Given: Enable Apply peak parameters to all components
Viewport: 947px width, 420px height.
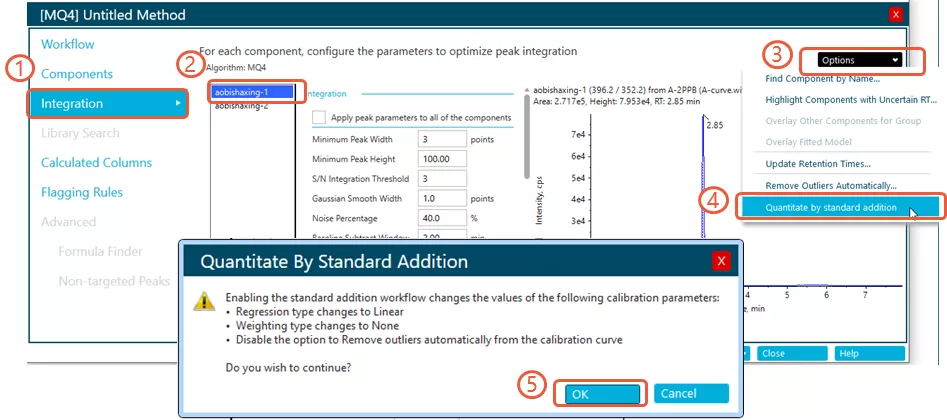Looking at the screenshot, I should tap(319, 117).
